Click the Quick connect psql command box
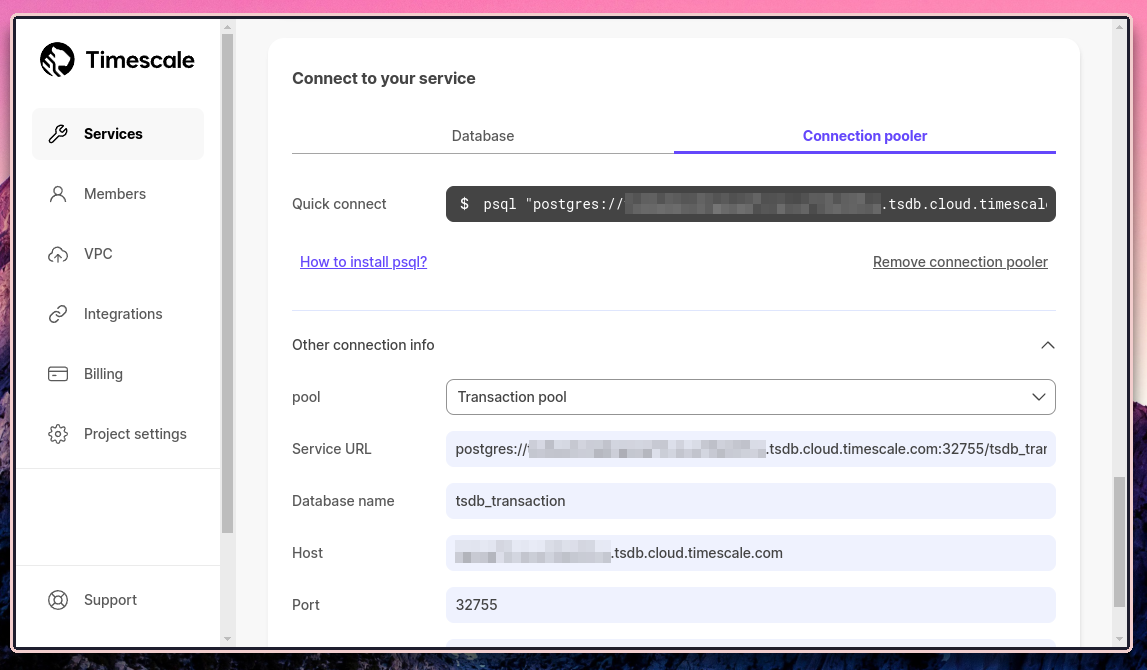The image size is (1147, 670). point(751,204)
